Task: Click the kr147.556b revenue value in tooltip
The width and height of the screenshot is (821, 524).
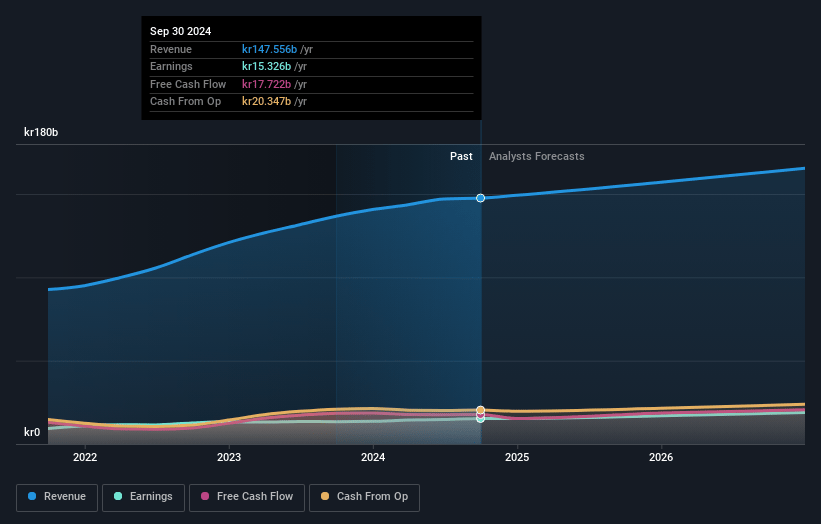Action: [269, 49]
